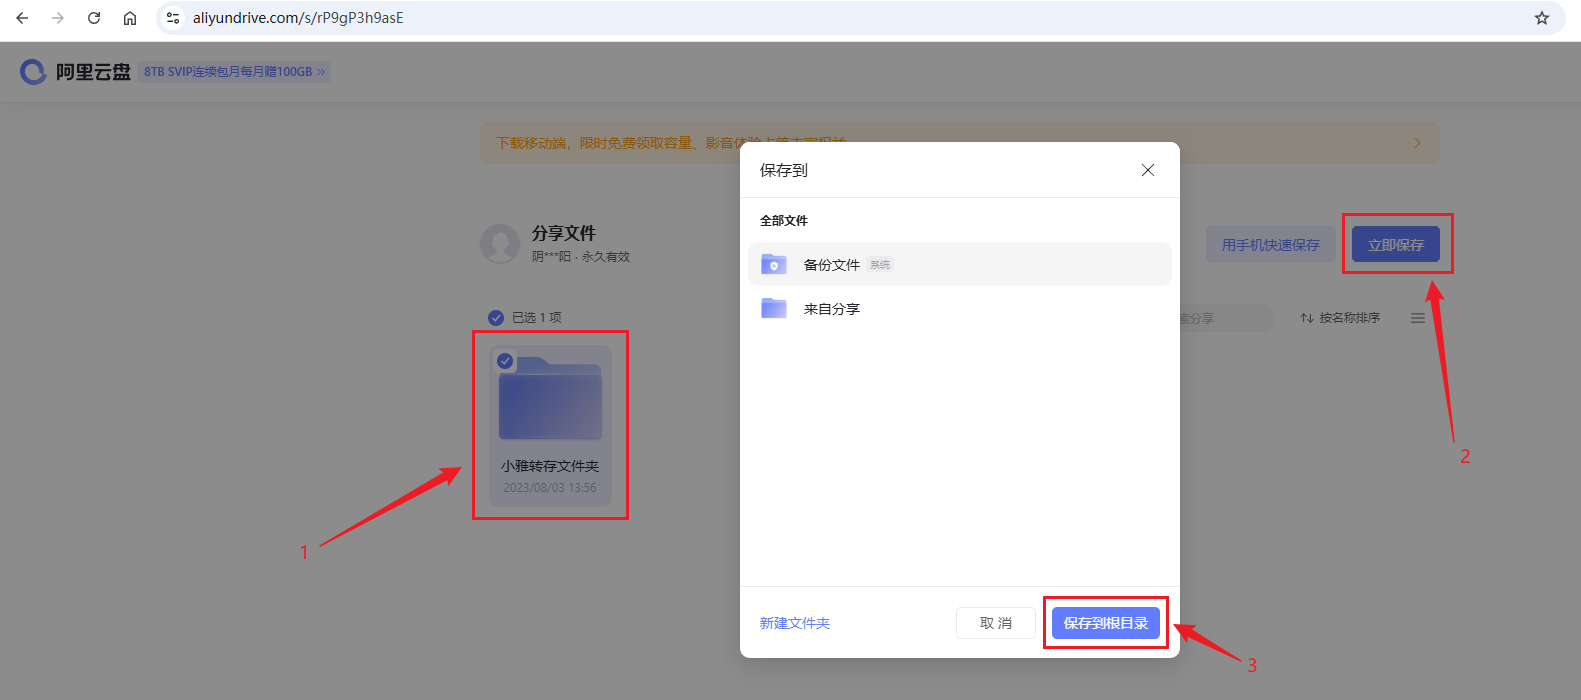1581x700 pixels.
Task: Click the 取消 button
Action: pos(995,623)
